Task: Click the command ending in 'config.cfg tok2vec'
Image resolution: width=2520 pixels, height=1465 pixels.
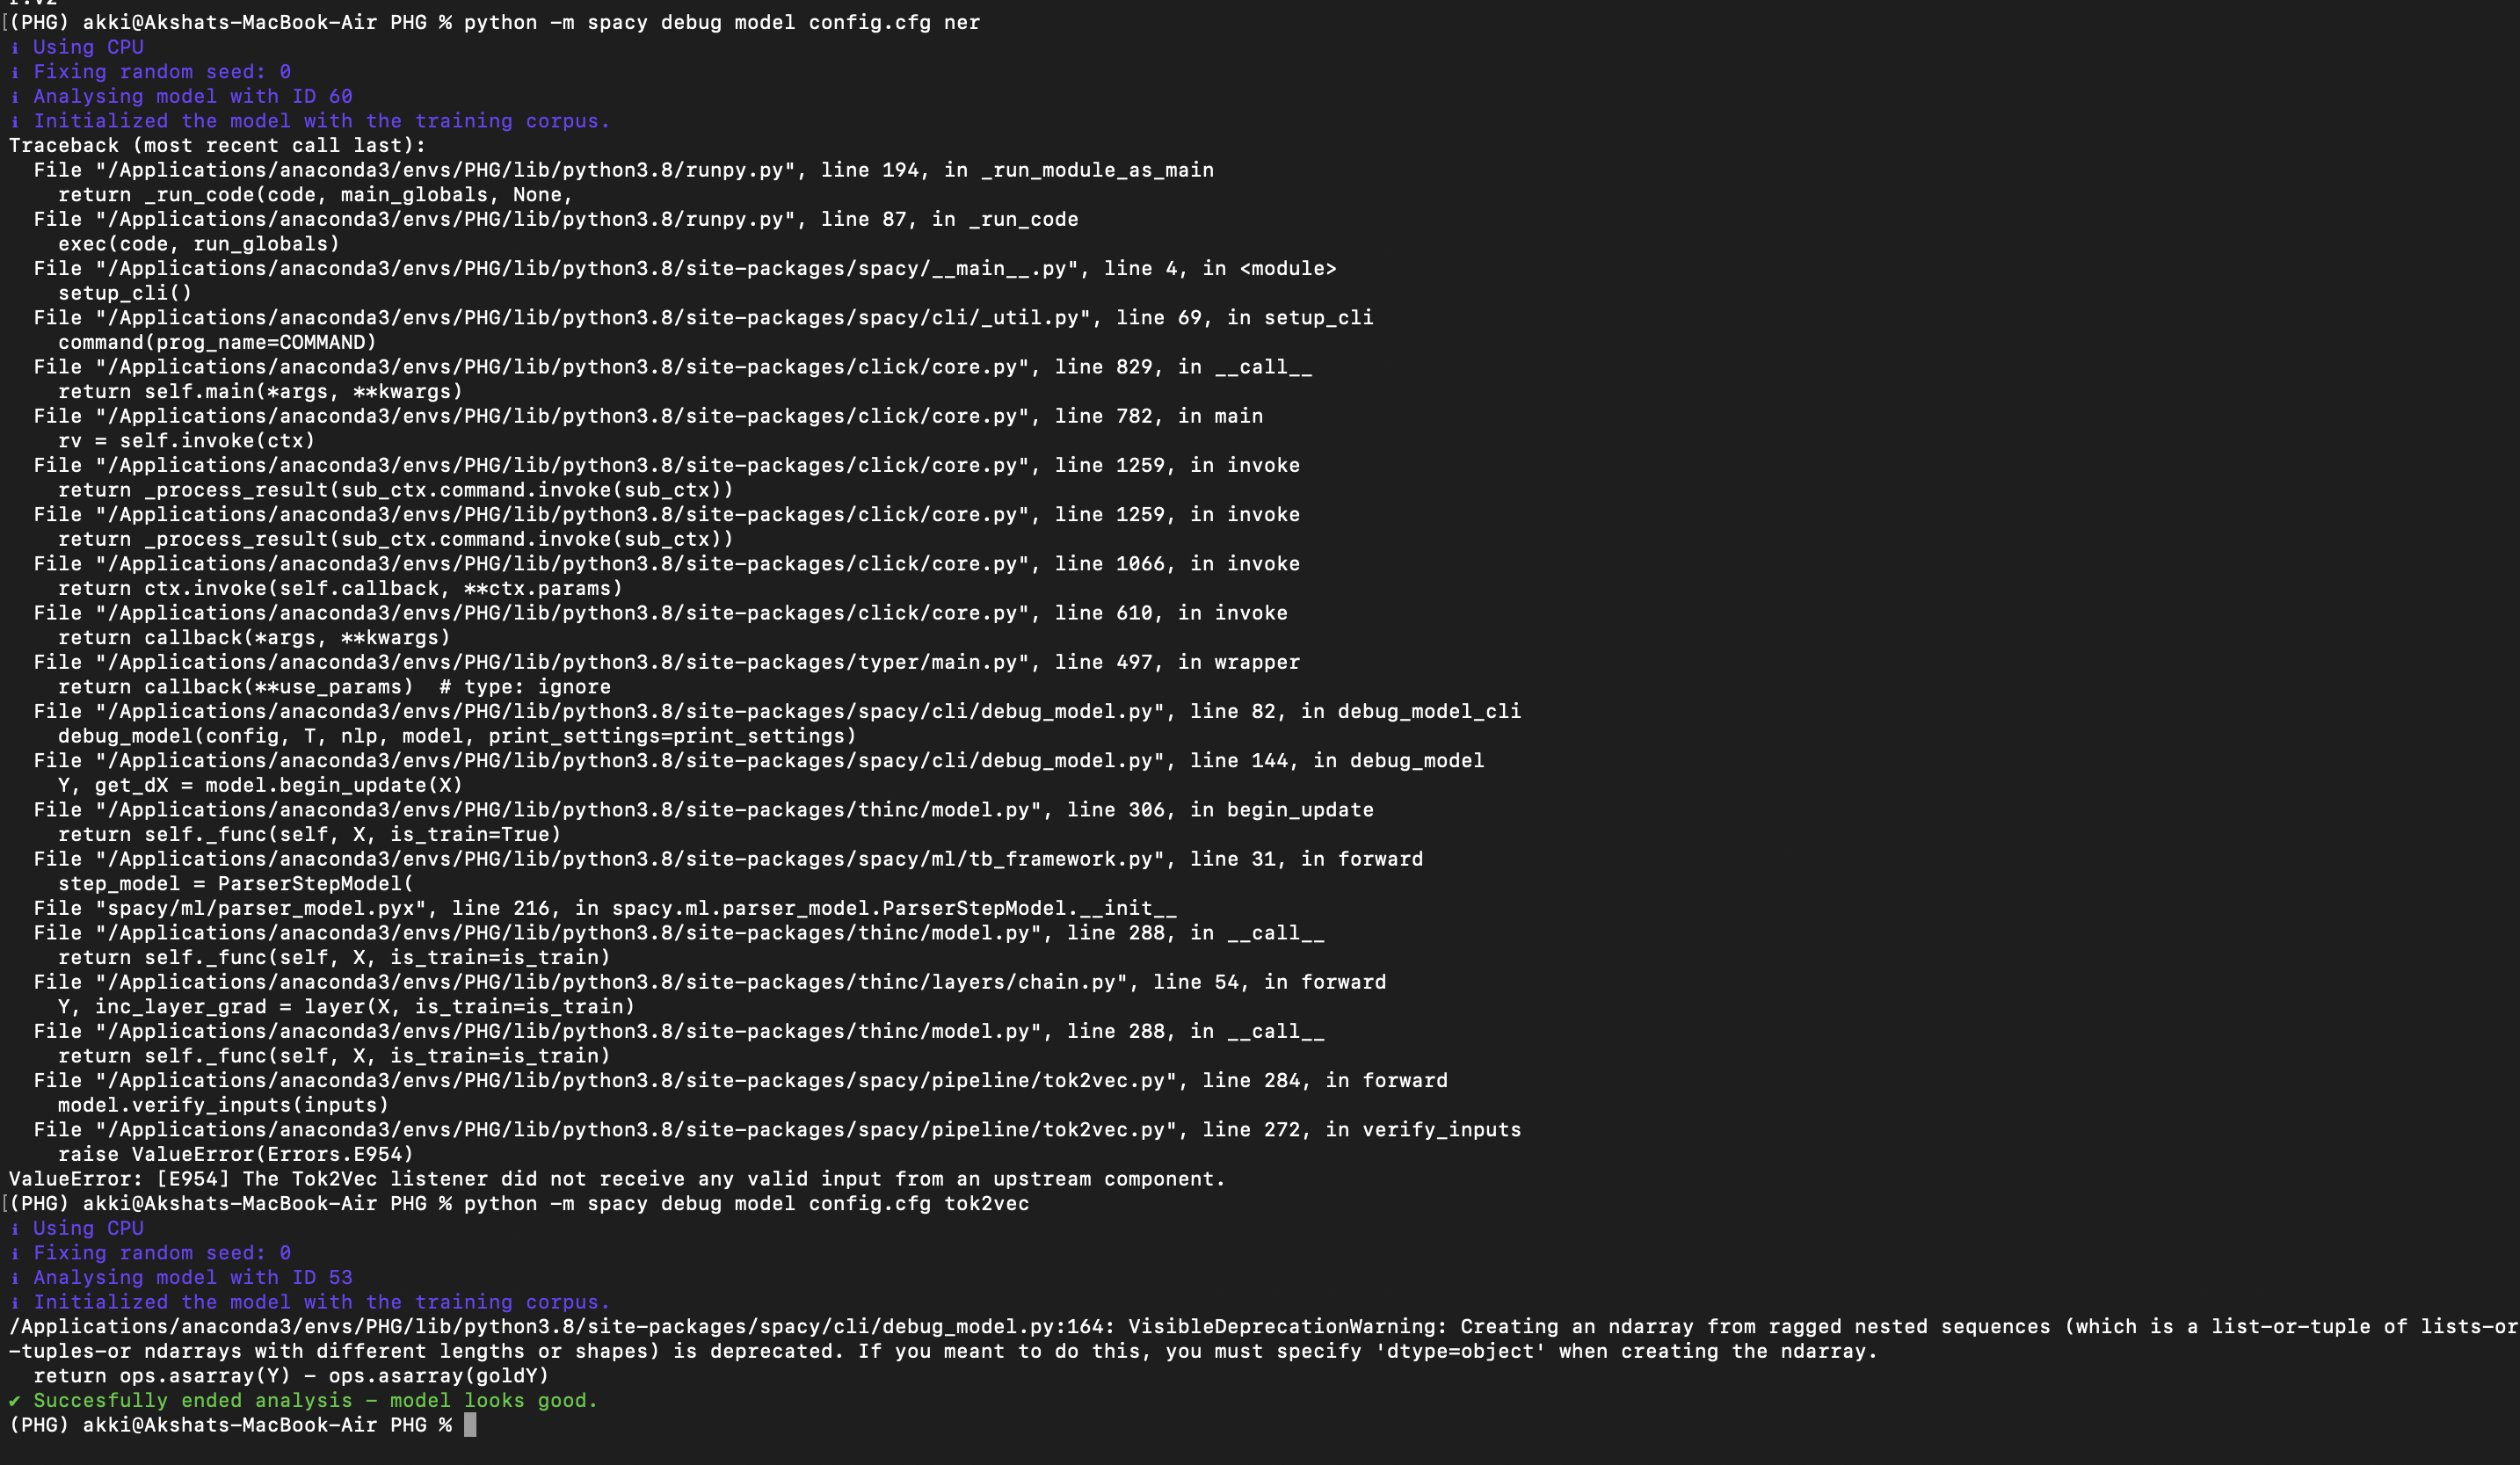Action: pyautogui.click(x=746, y=1204)
